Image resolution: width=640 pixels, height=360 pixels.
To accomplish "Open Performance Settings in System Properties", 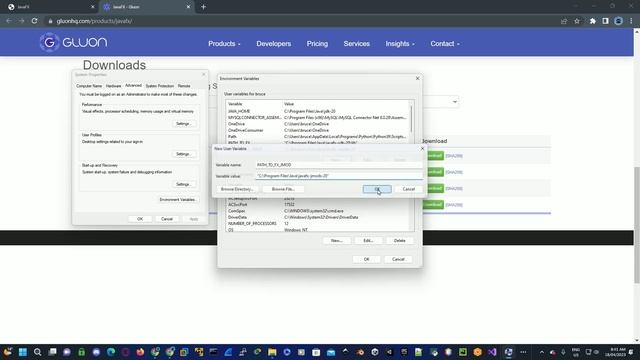I will pyautogui.click(x=183, y=124).
